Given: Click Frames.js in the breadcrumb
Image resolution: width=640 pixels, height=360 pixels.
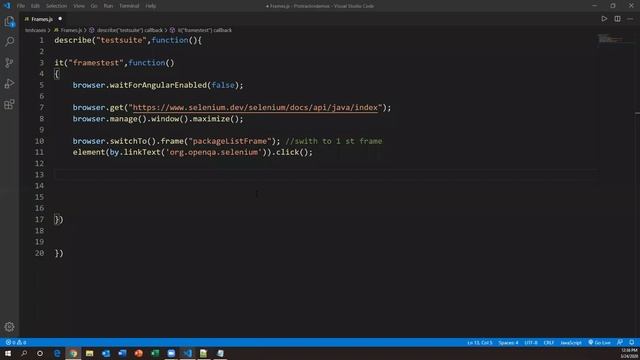Looking at the screenshot, I should tap(71, 30).
